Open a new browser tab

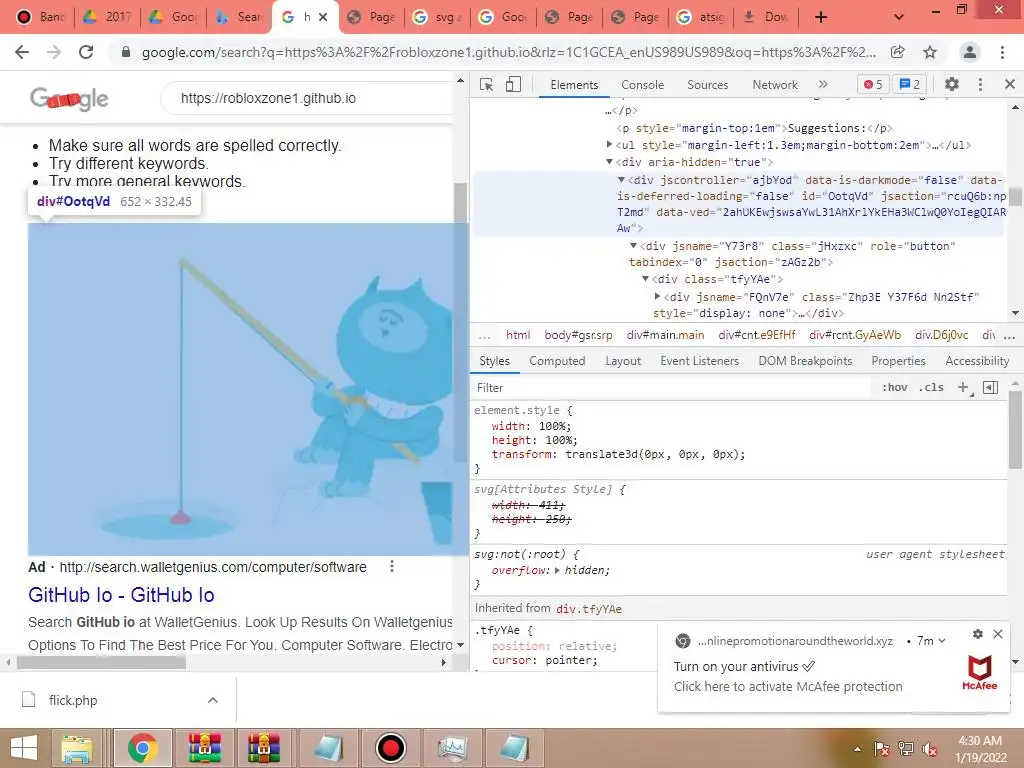pyautogui.click(x=821, y=17)
